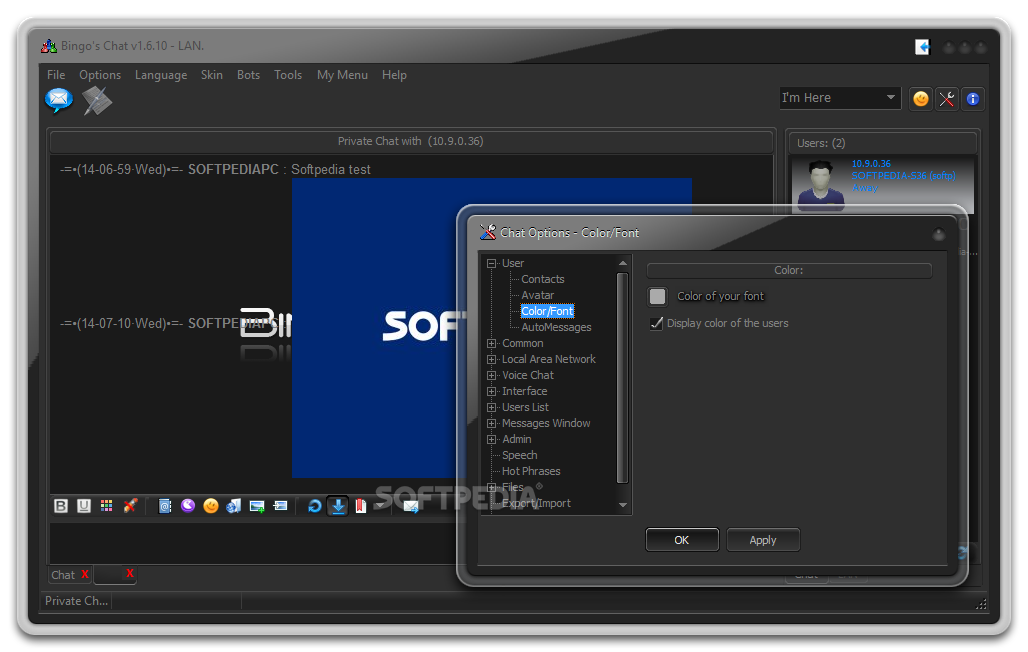Open the address book icon in chat toolbar
The image size is (1028, 652).
pos(165,506)
